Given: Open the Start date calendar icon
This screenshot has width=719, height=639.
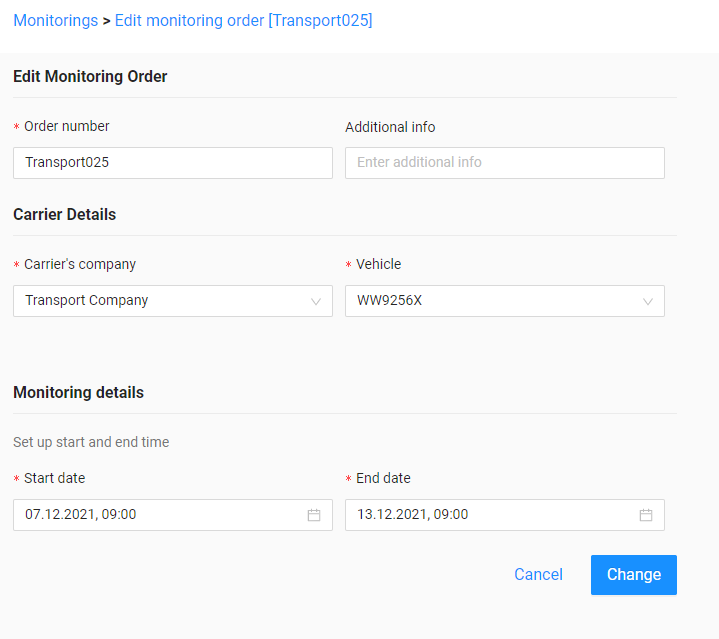Looking at the screenshot, I should coord(314,515).
